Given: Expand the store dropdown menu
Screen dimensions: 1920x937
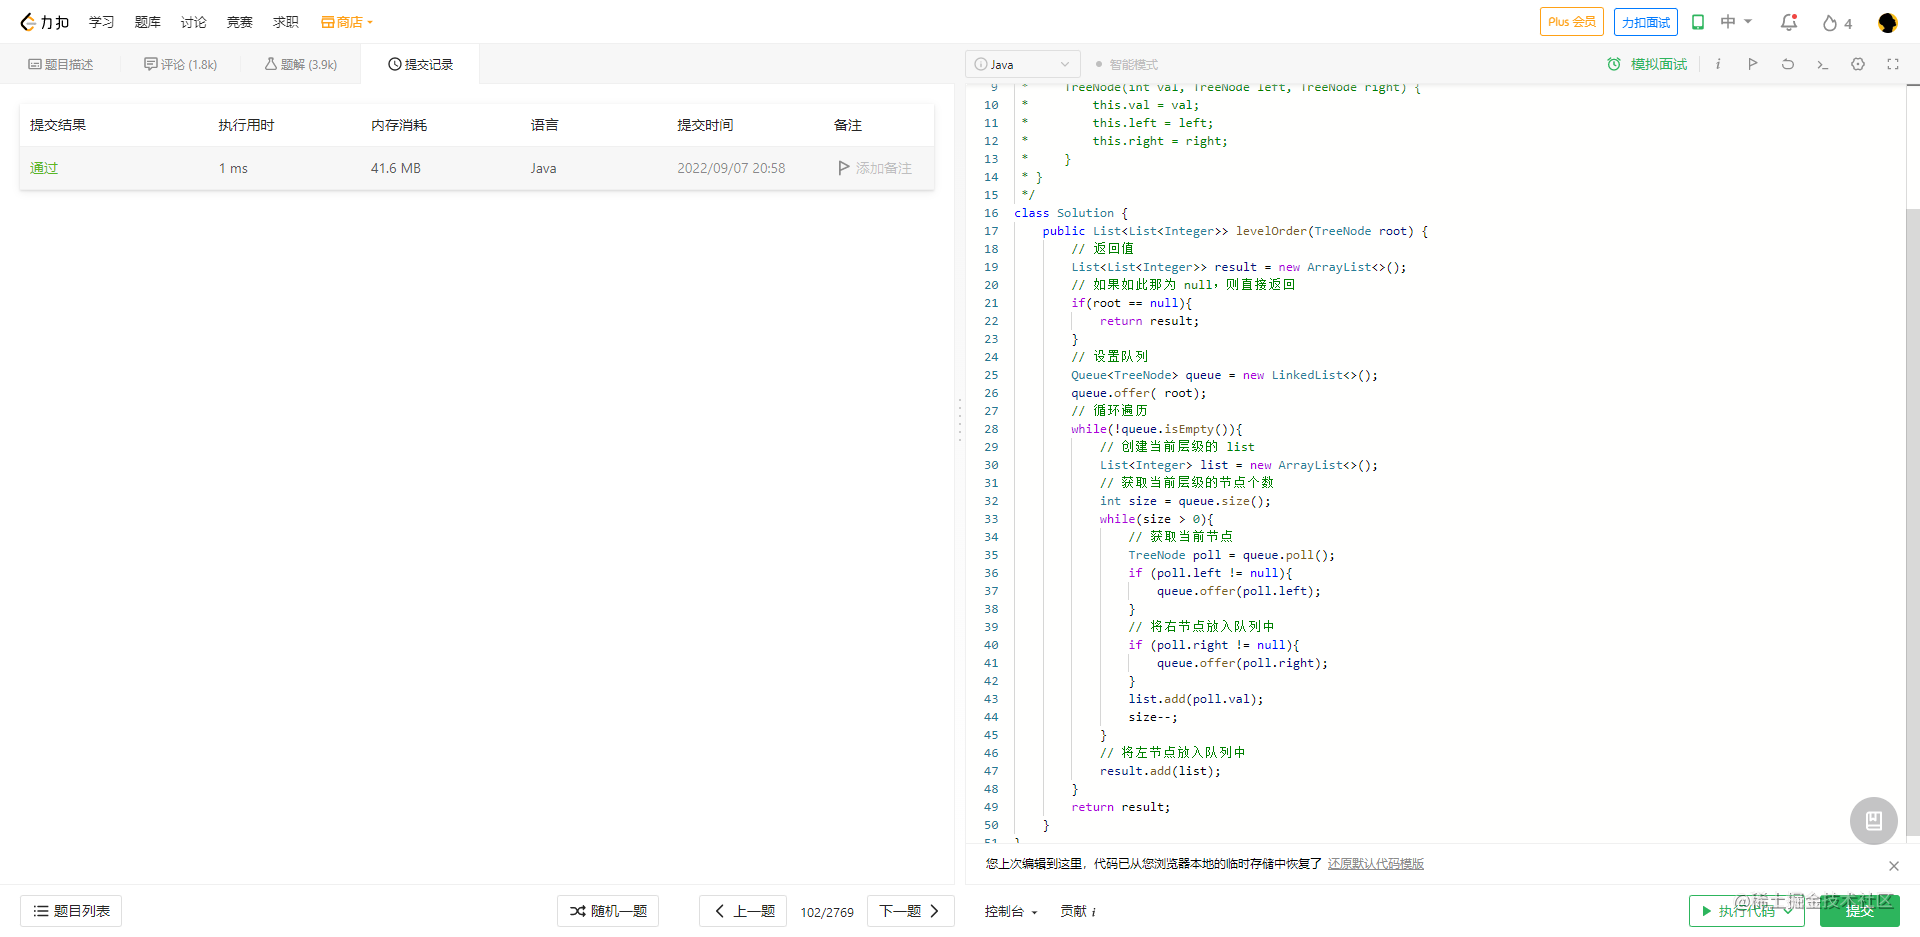Looking at the screenshot, I should coord(347,22).
